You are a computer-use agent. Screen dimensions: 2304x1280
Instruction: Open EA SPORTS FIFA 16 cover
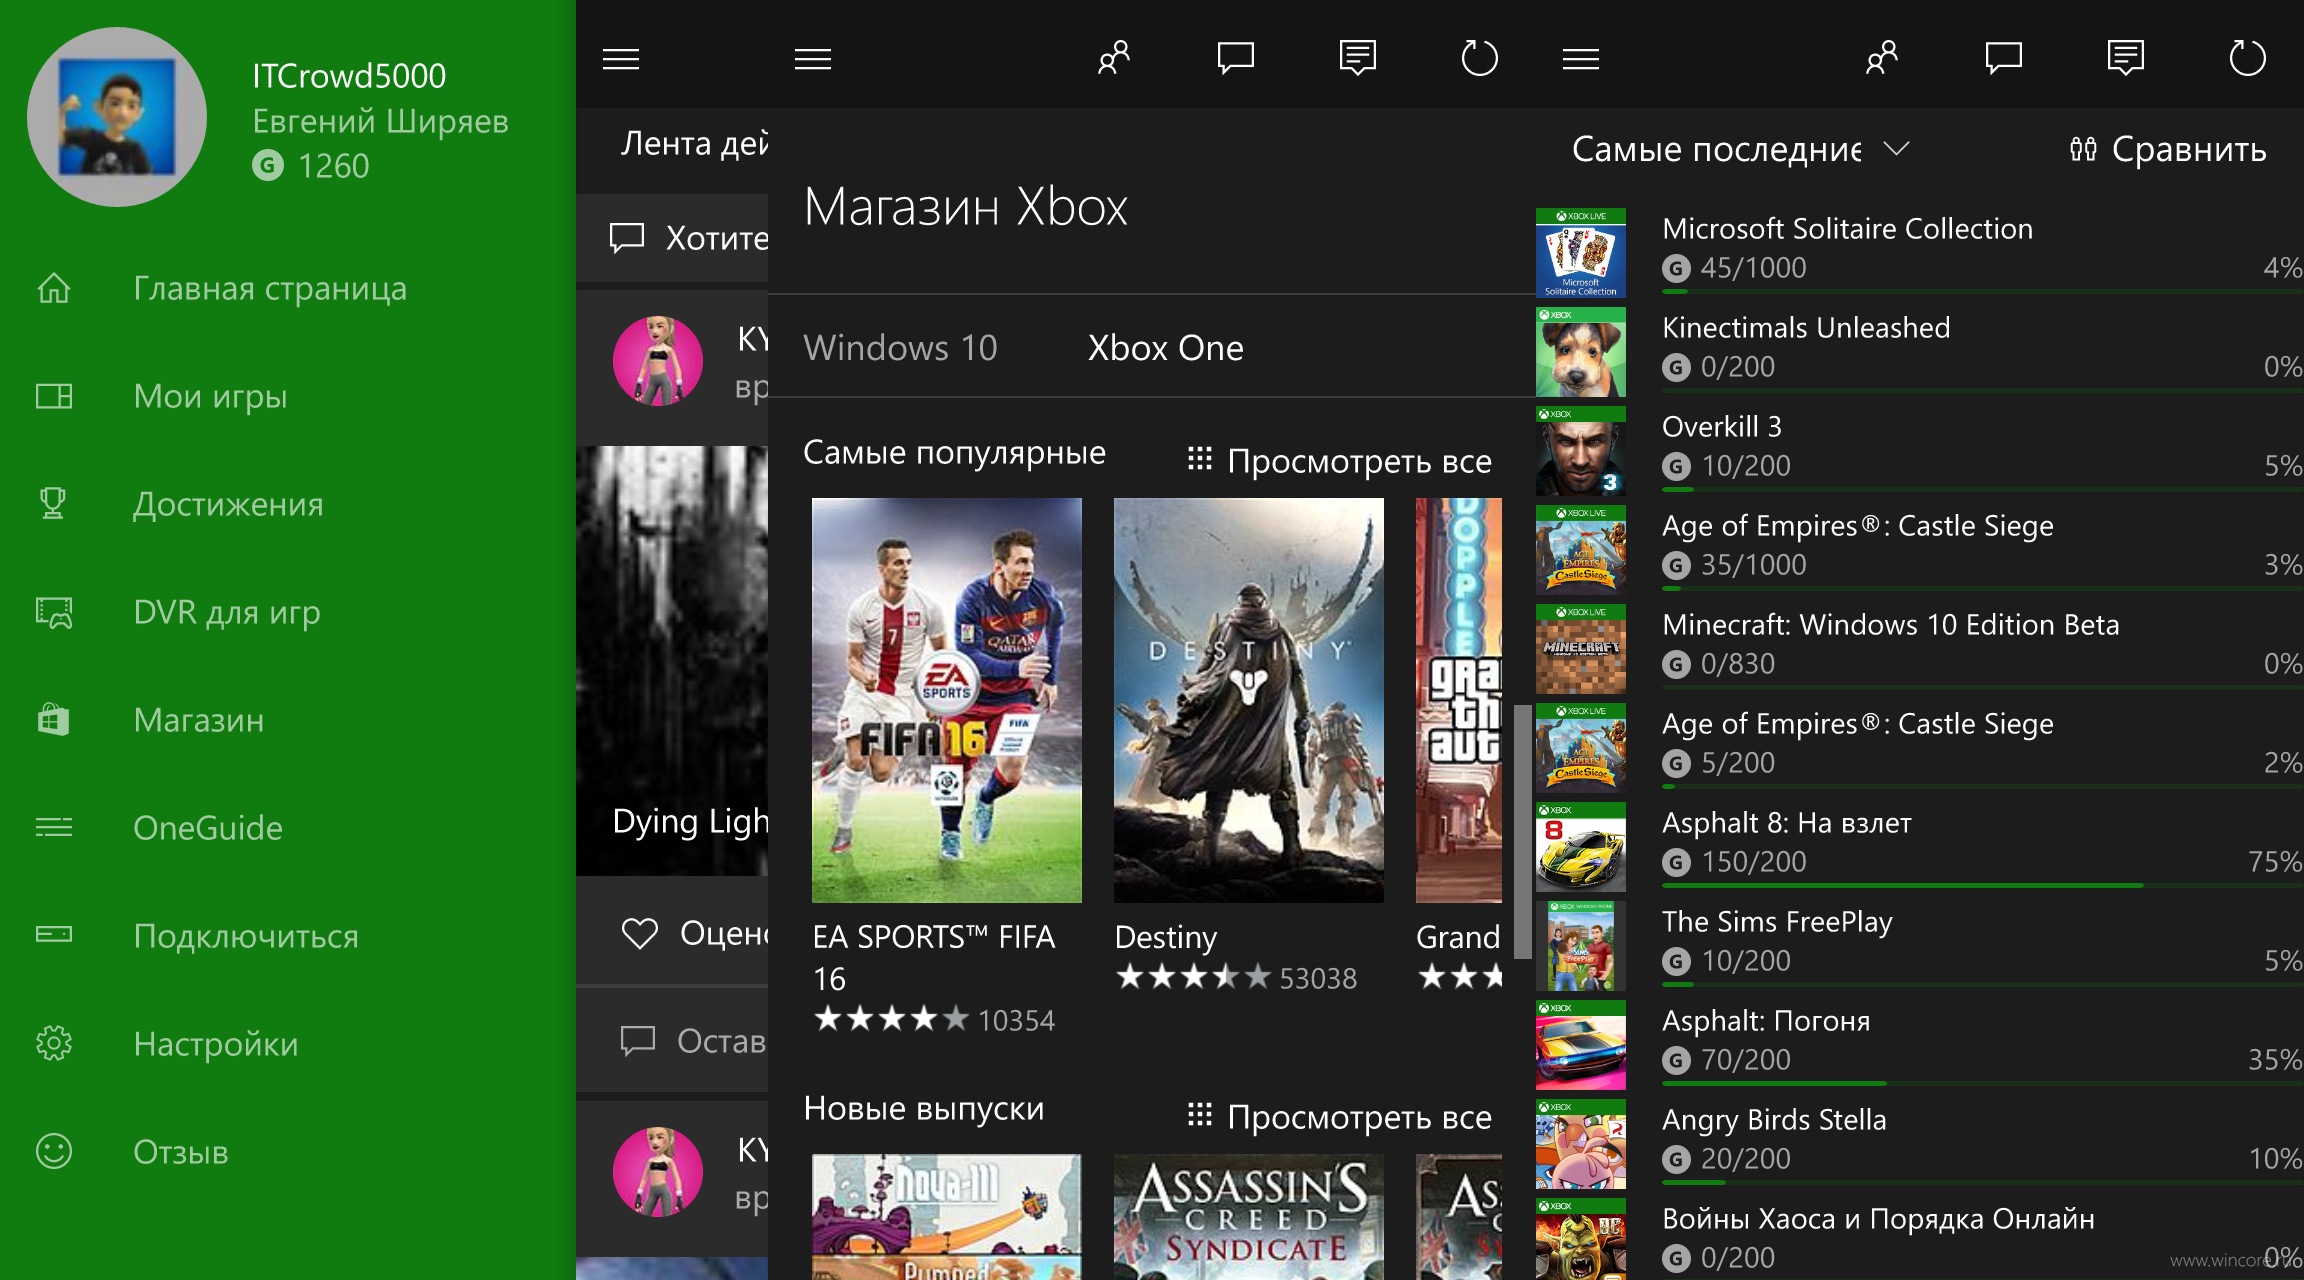click(x=947, y=700)
